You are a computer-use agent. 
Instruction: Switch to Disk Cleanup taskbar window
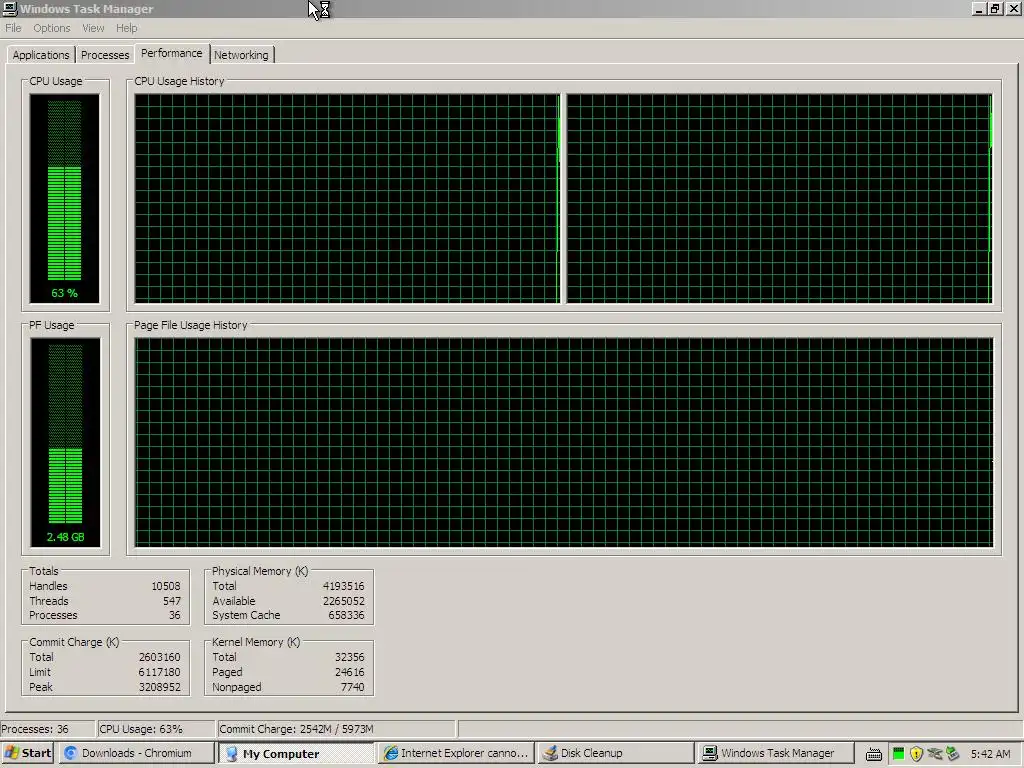[615, 753]
